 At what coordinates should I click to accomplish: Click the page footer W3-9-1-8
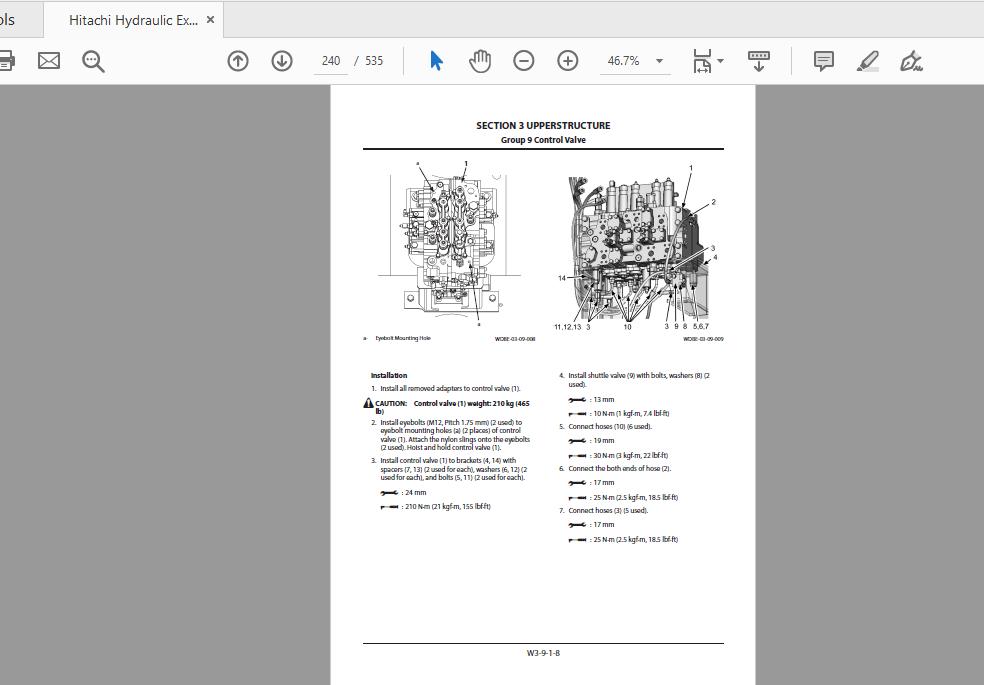point(543,653)
